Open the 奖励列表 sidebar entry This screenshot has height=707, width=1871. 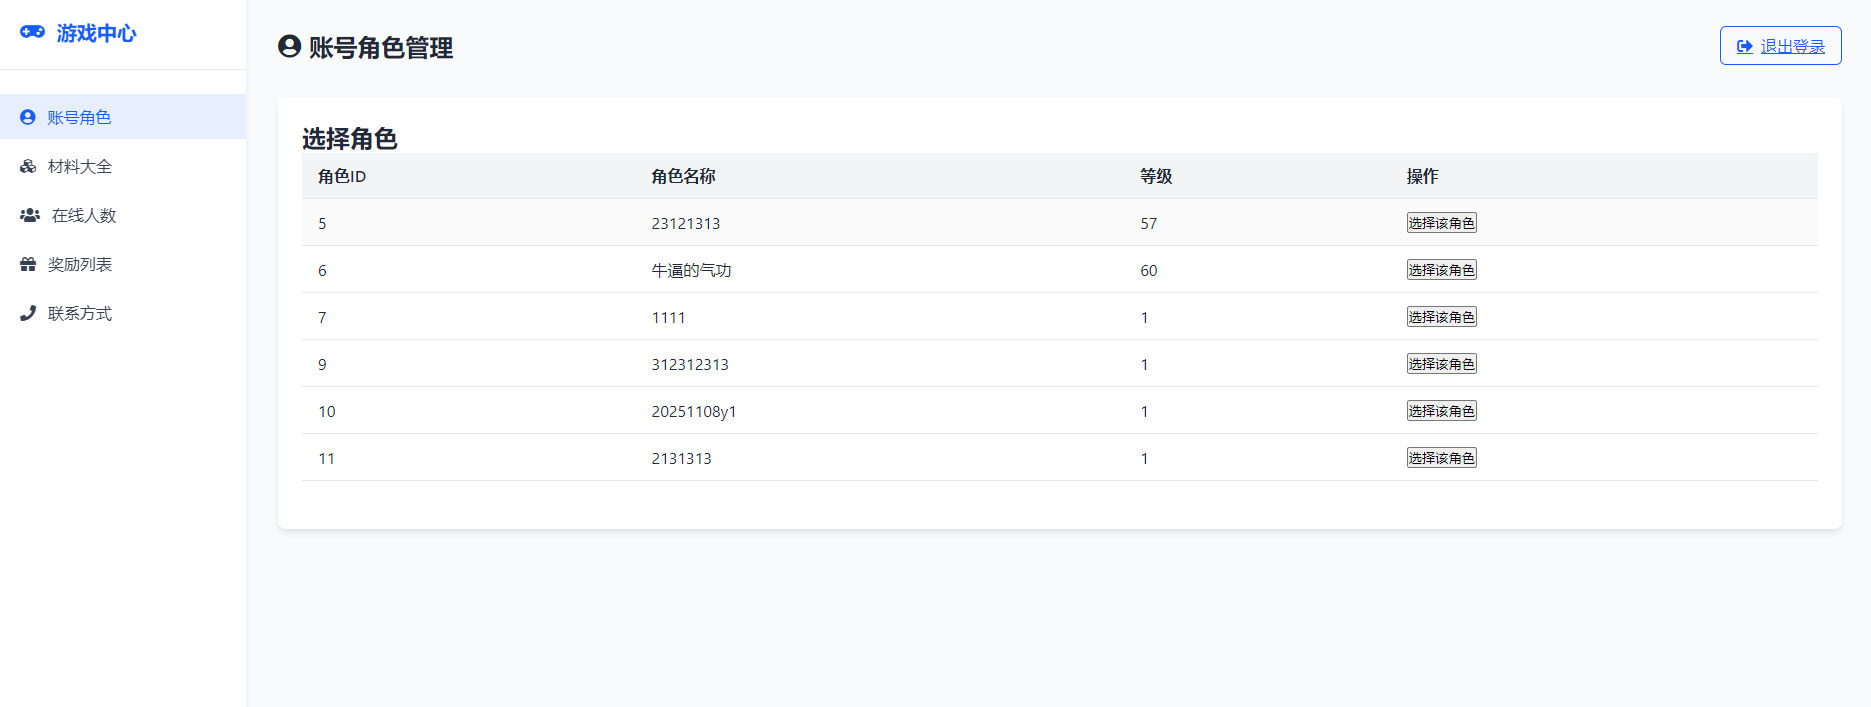click(80, 264)
